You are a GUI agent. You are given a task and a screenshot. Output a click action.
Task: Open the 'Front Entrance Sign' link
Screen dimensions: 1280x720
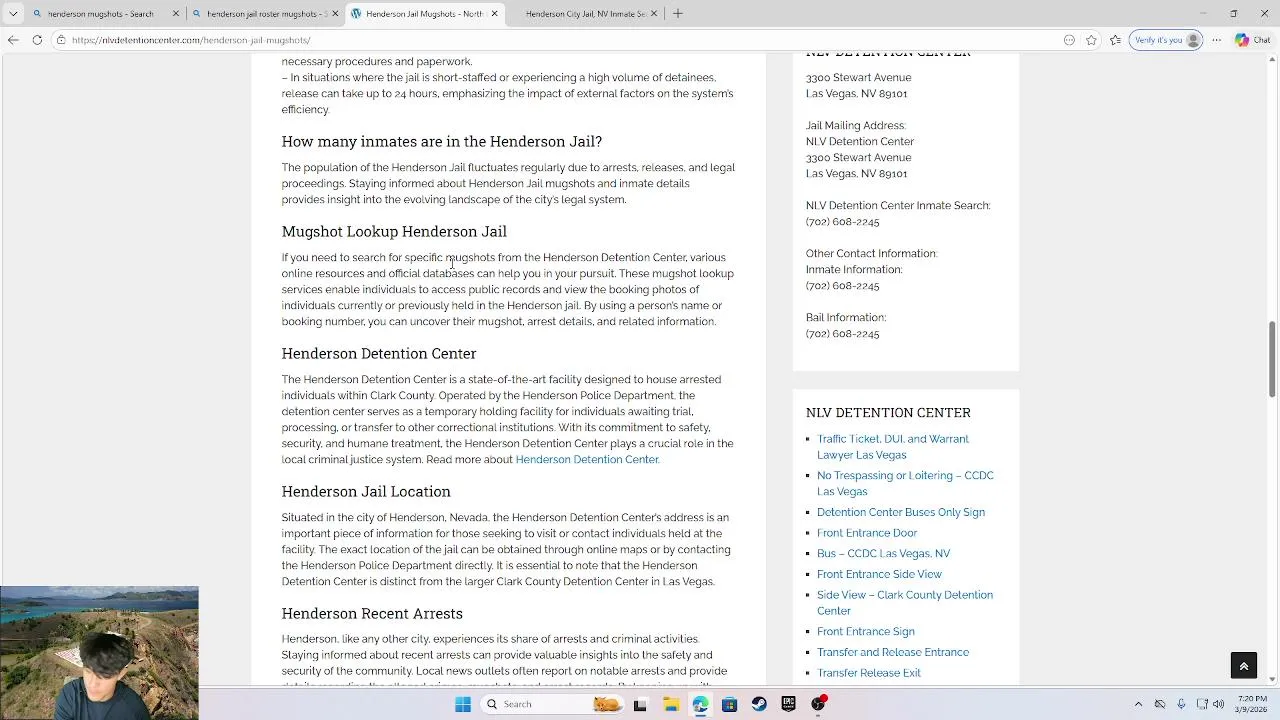866,632
